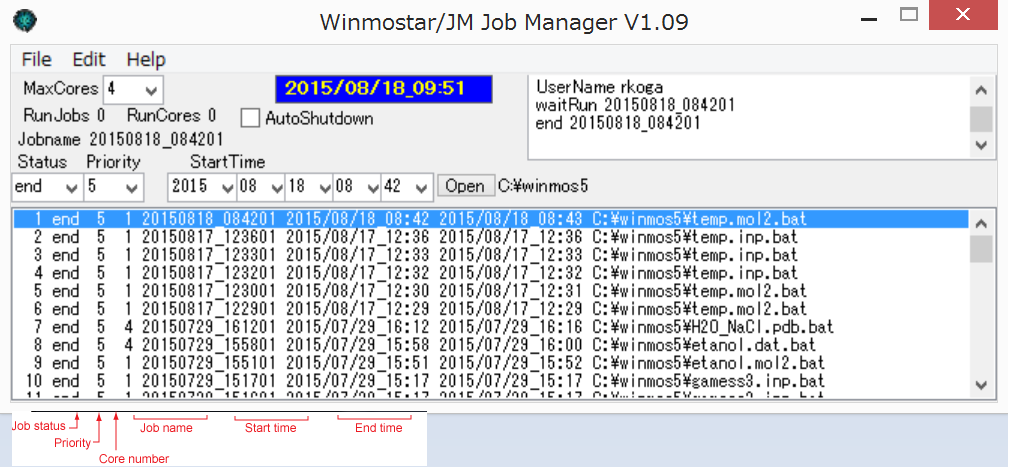Select job 9 etanol.mol2.bat row

pos(491,363)
